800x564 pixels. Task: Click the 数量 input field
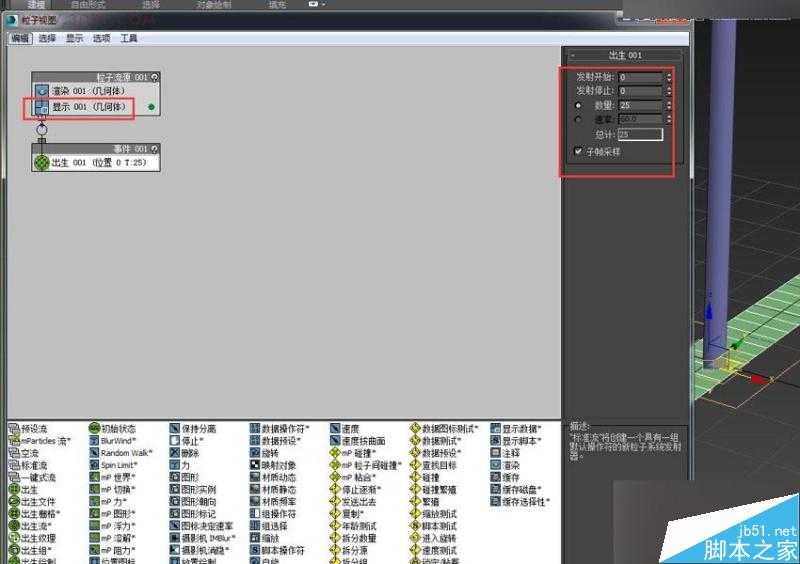coord(640,105)
